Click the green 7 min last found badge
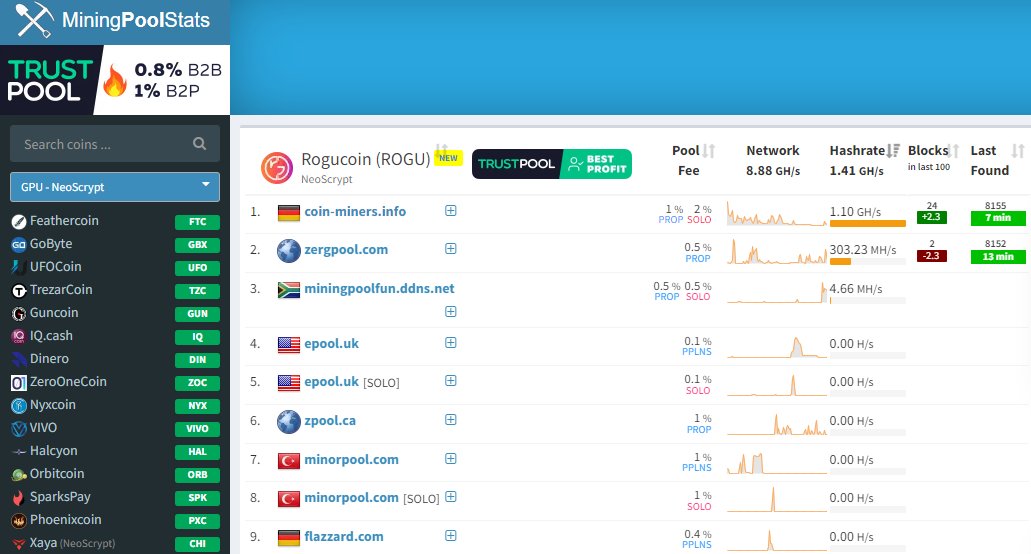 [x=998, y=218]
